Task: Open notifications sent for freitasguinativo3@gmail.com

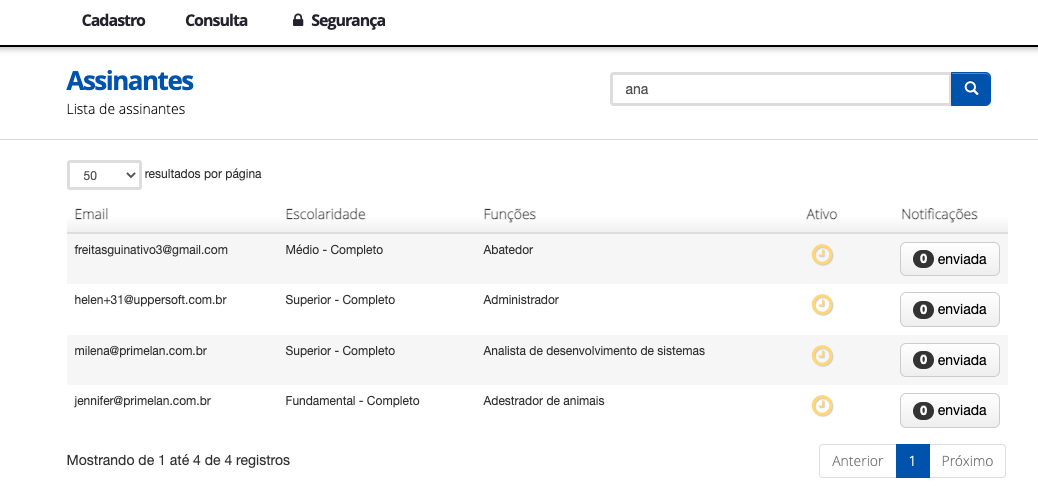Action: click(x=949, y=259)
